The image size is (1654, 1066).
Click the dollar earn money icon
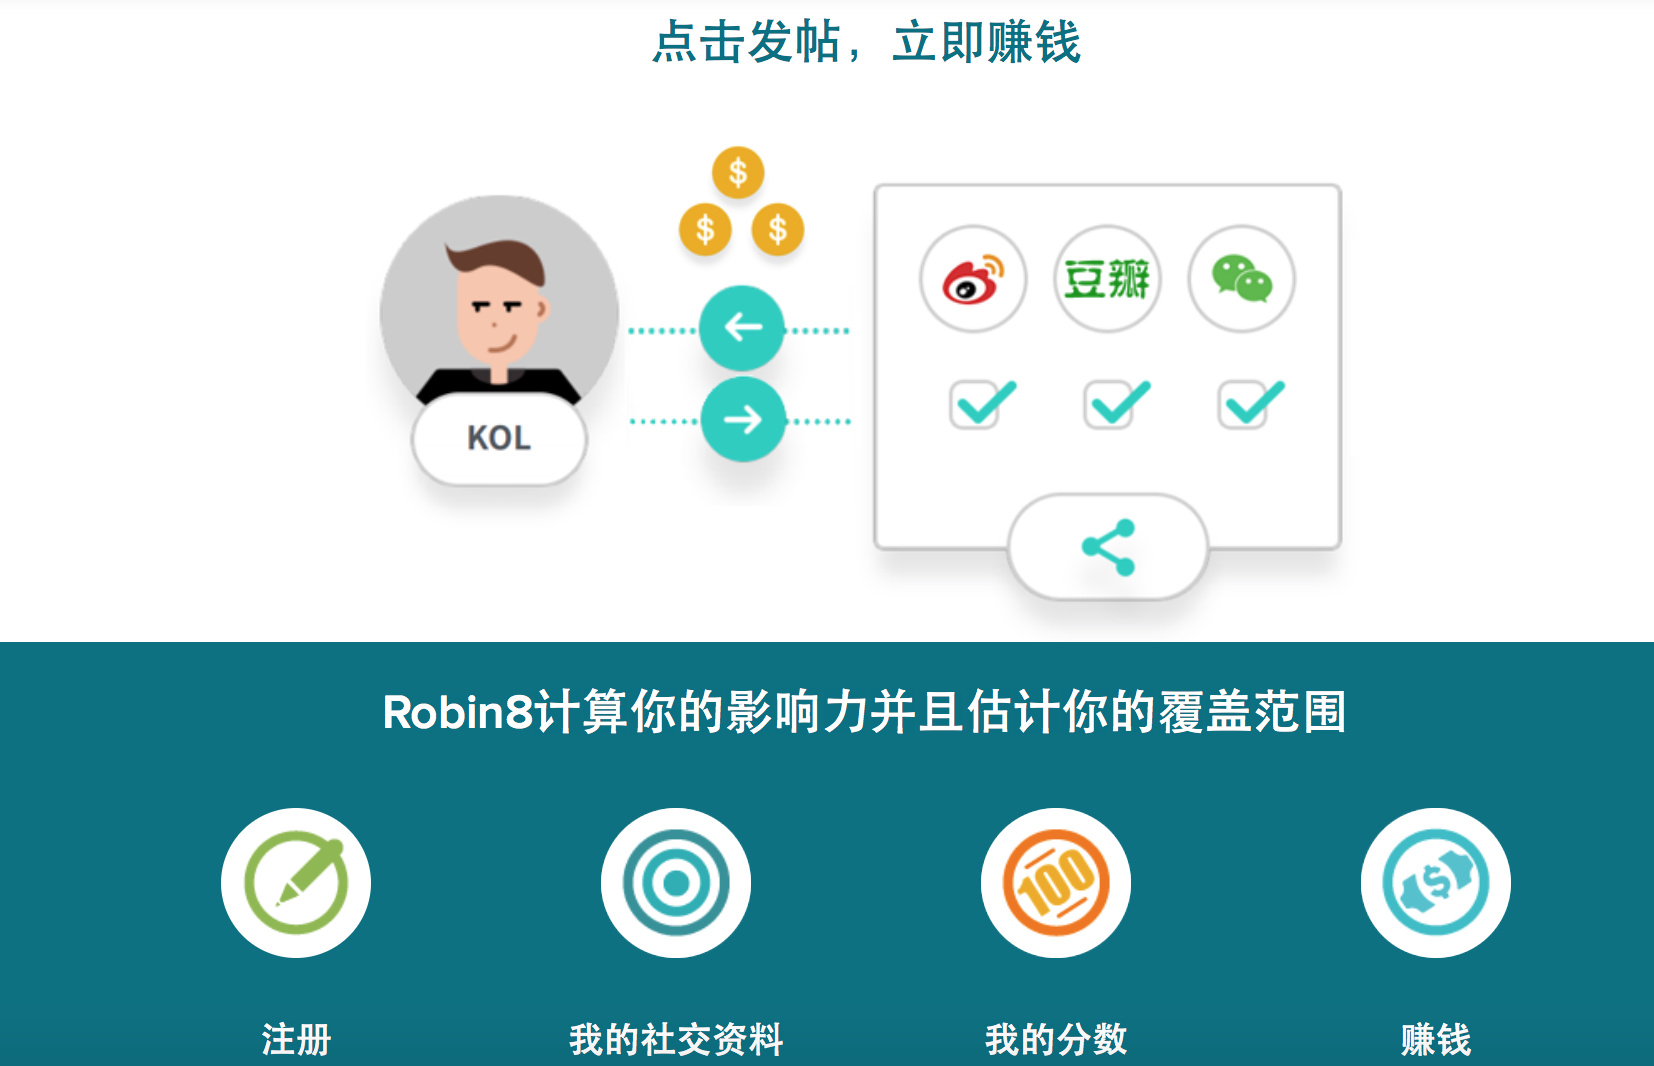pos(1436,883)
